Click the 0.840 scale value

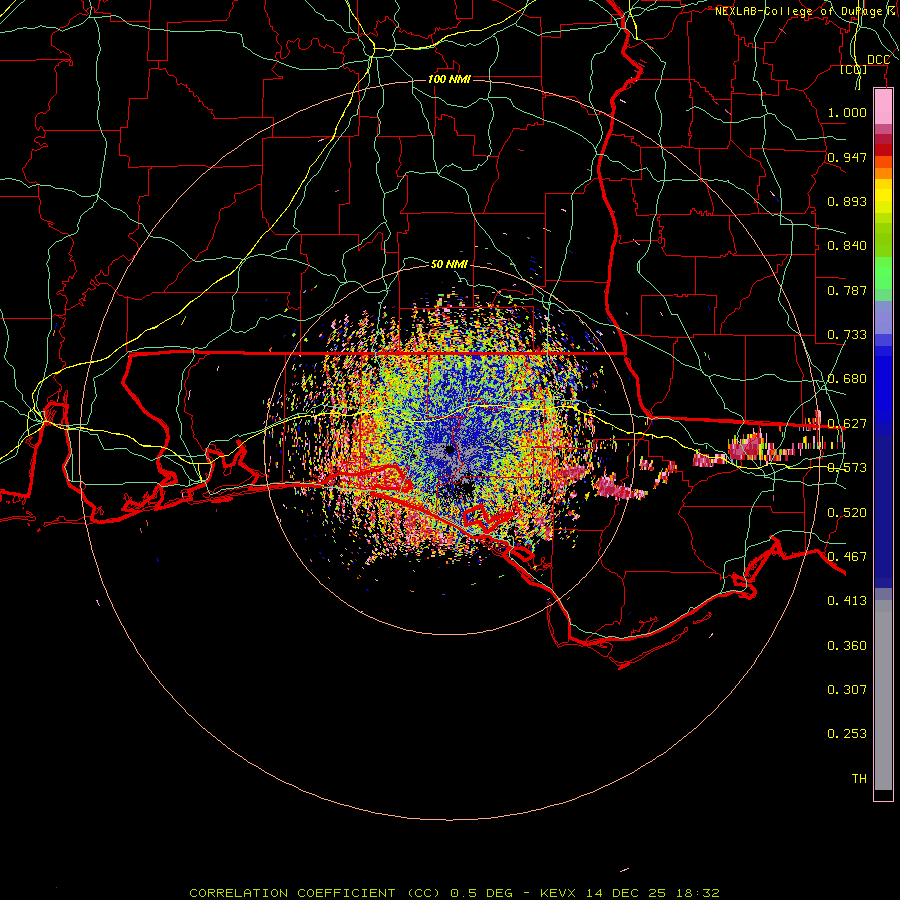coord(847,246)
